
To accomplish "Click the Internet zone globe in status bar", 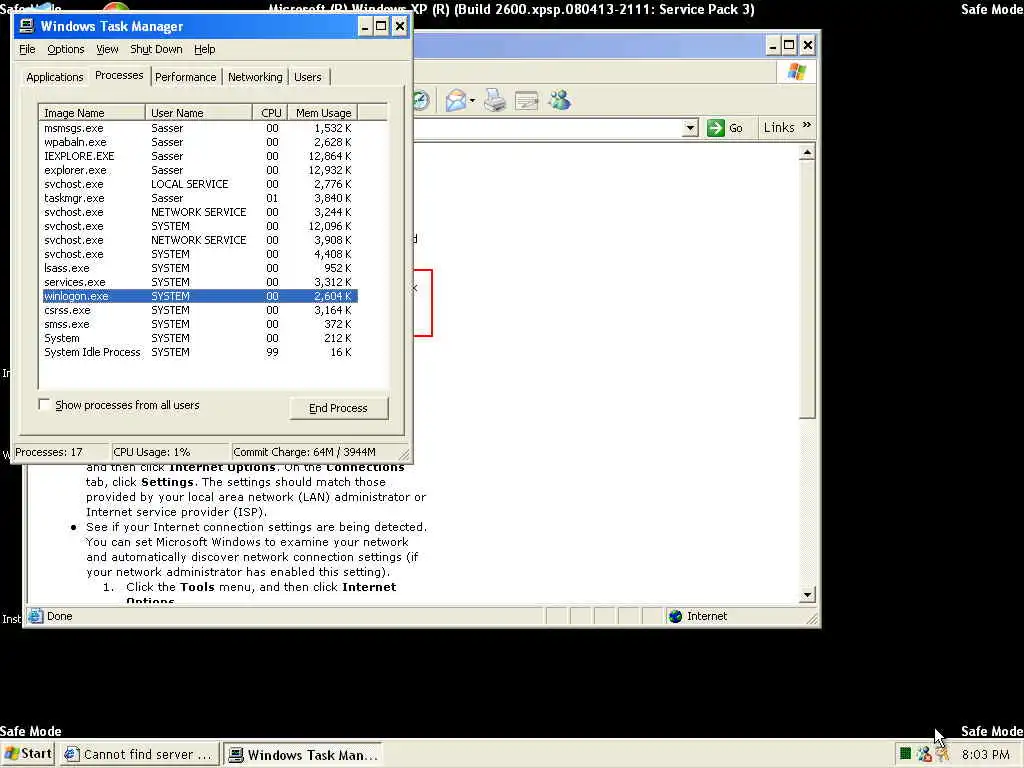I will coord(675,616).
